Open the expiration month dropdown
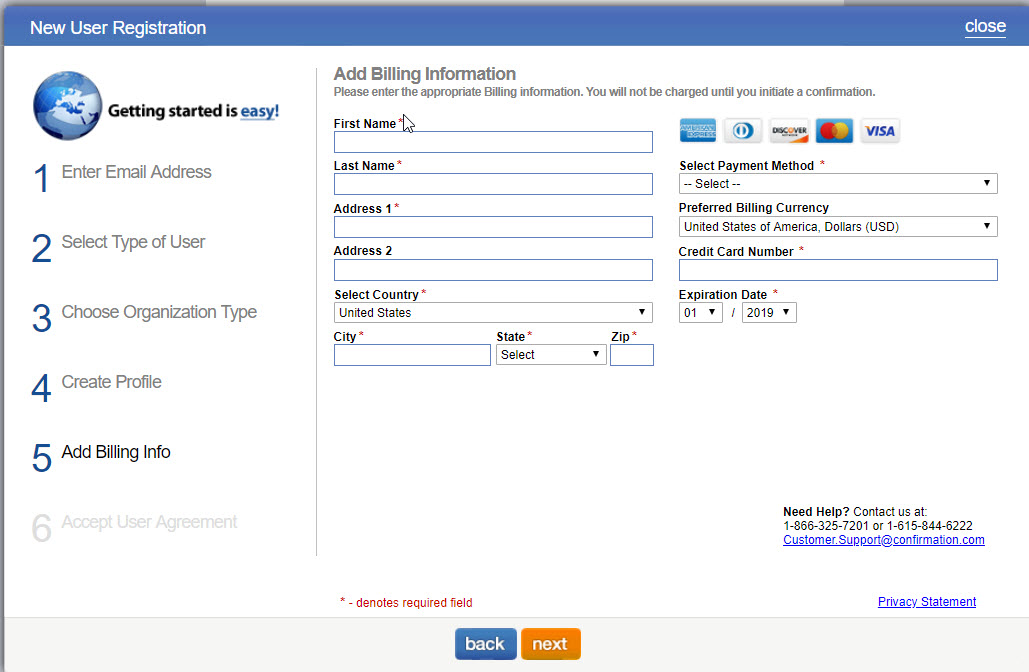The height and width of the screenshot is (672, 1029). pyautogui.click(x=701, y=312)
